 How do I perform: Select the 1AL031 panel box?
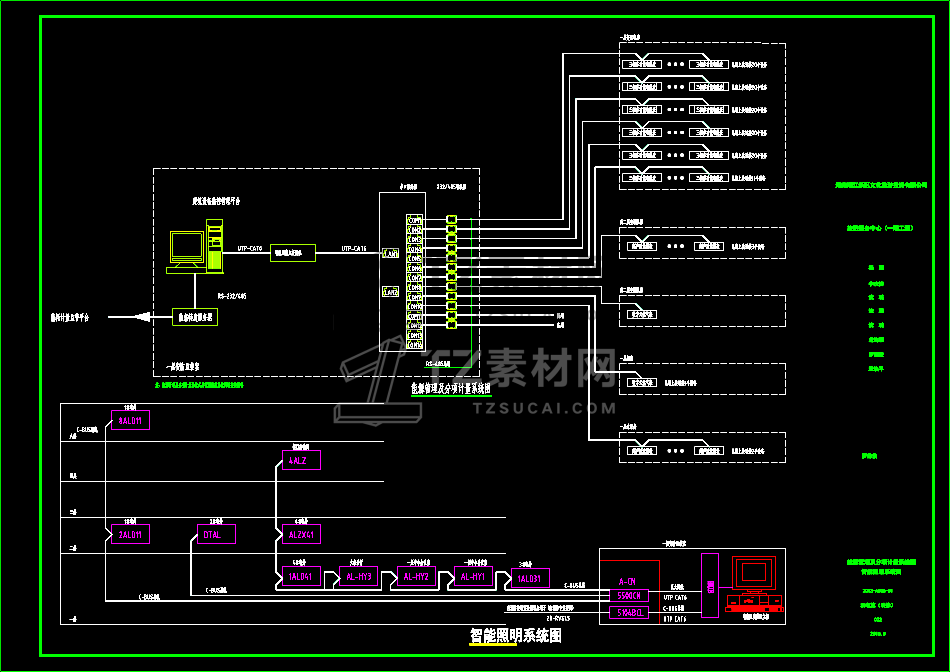[530, 578]
